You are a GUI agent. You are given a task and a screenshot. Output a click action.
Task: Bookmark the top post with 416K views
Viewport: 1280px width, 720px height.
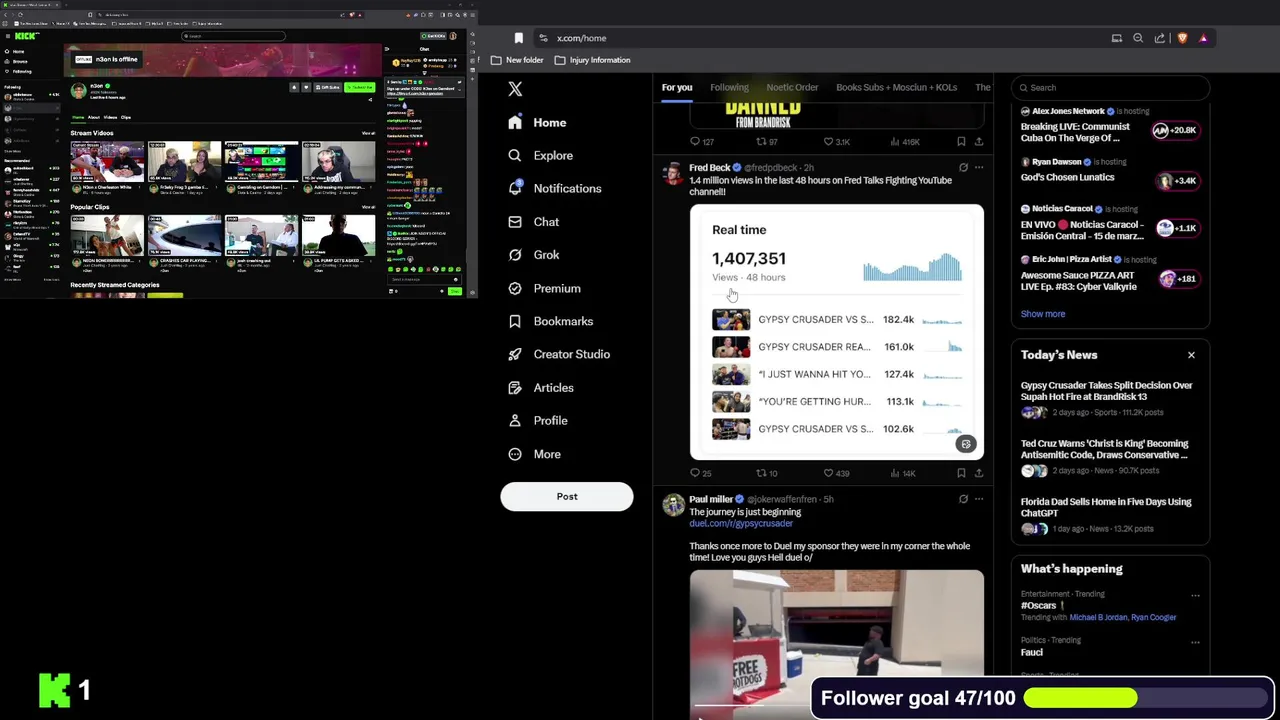(x=961, y=142)
